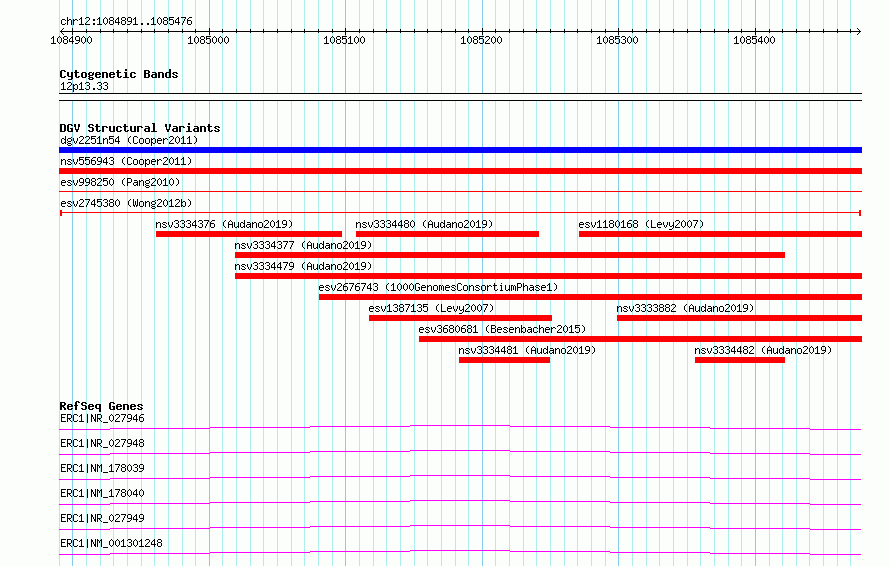Select nsv3334377 (Audano2019) label
890x566 pixels.
(303, 245)
